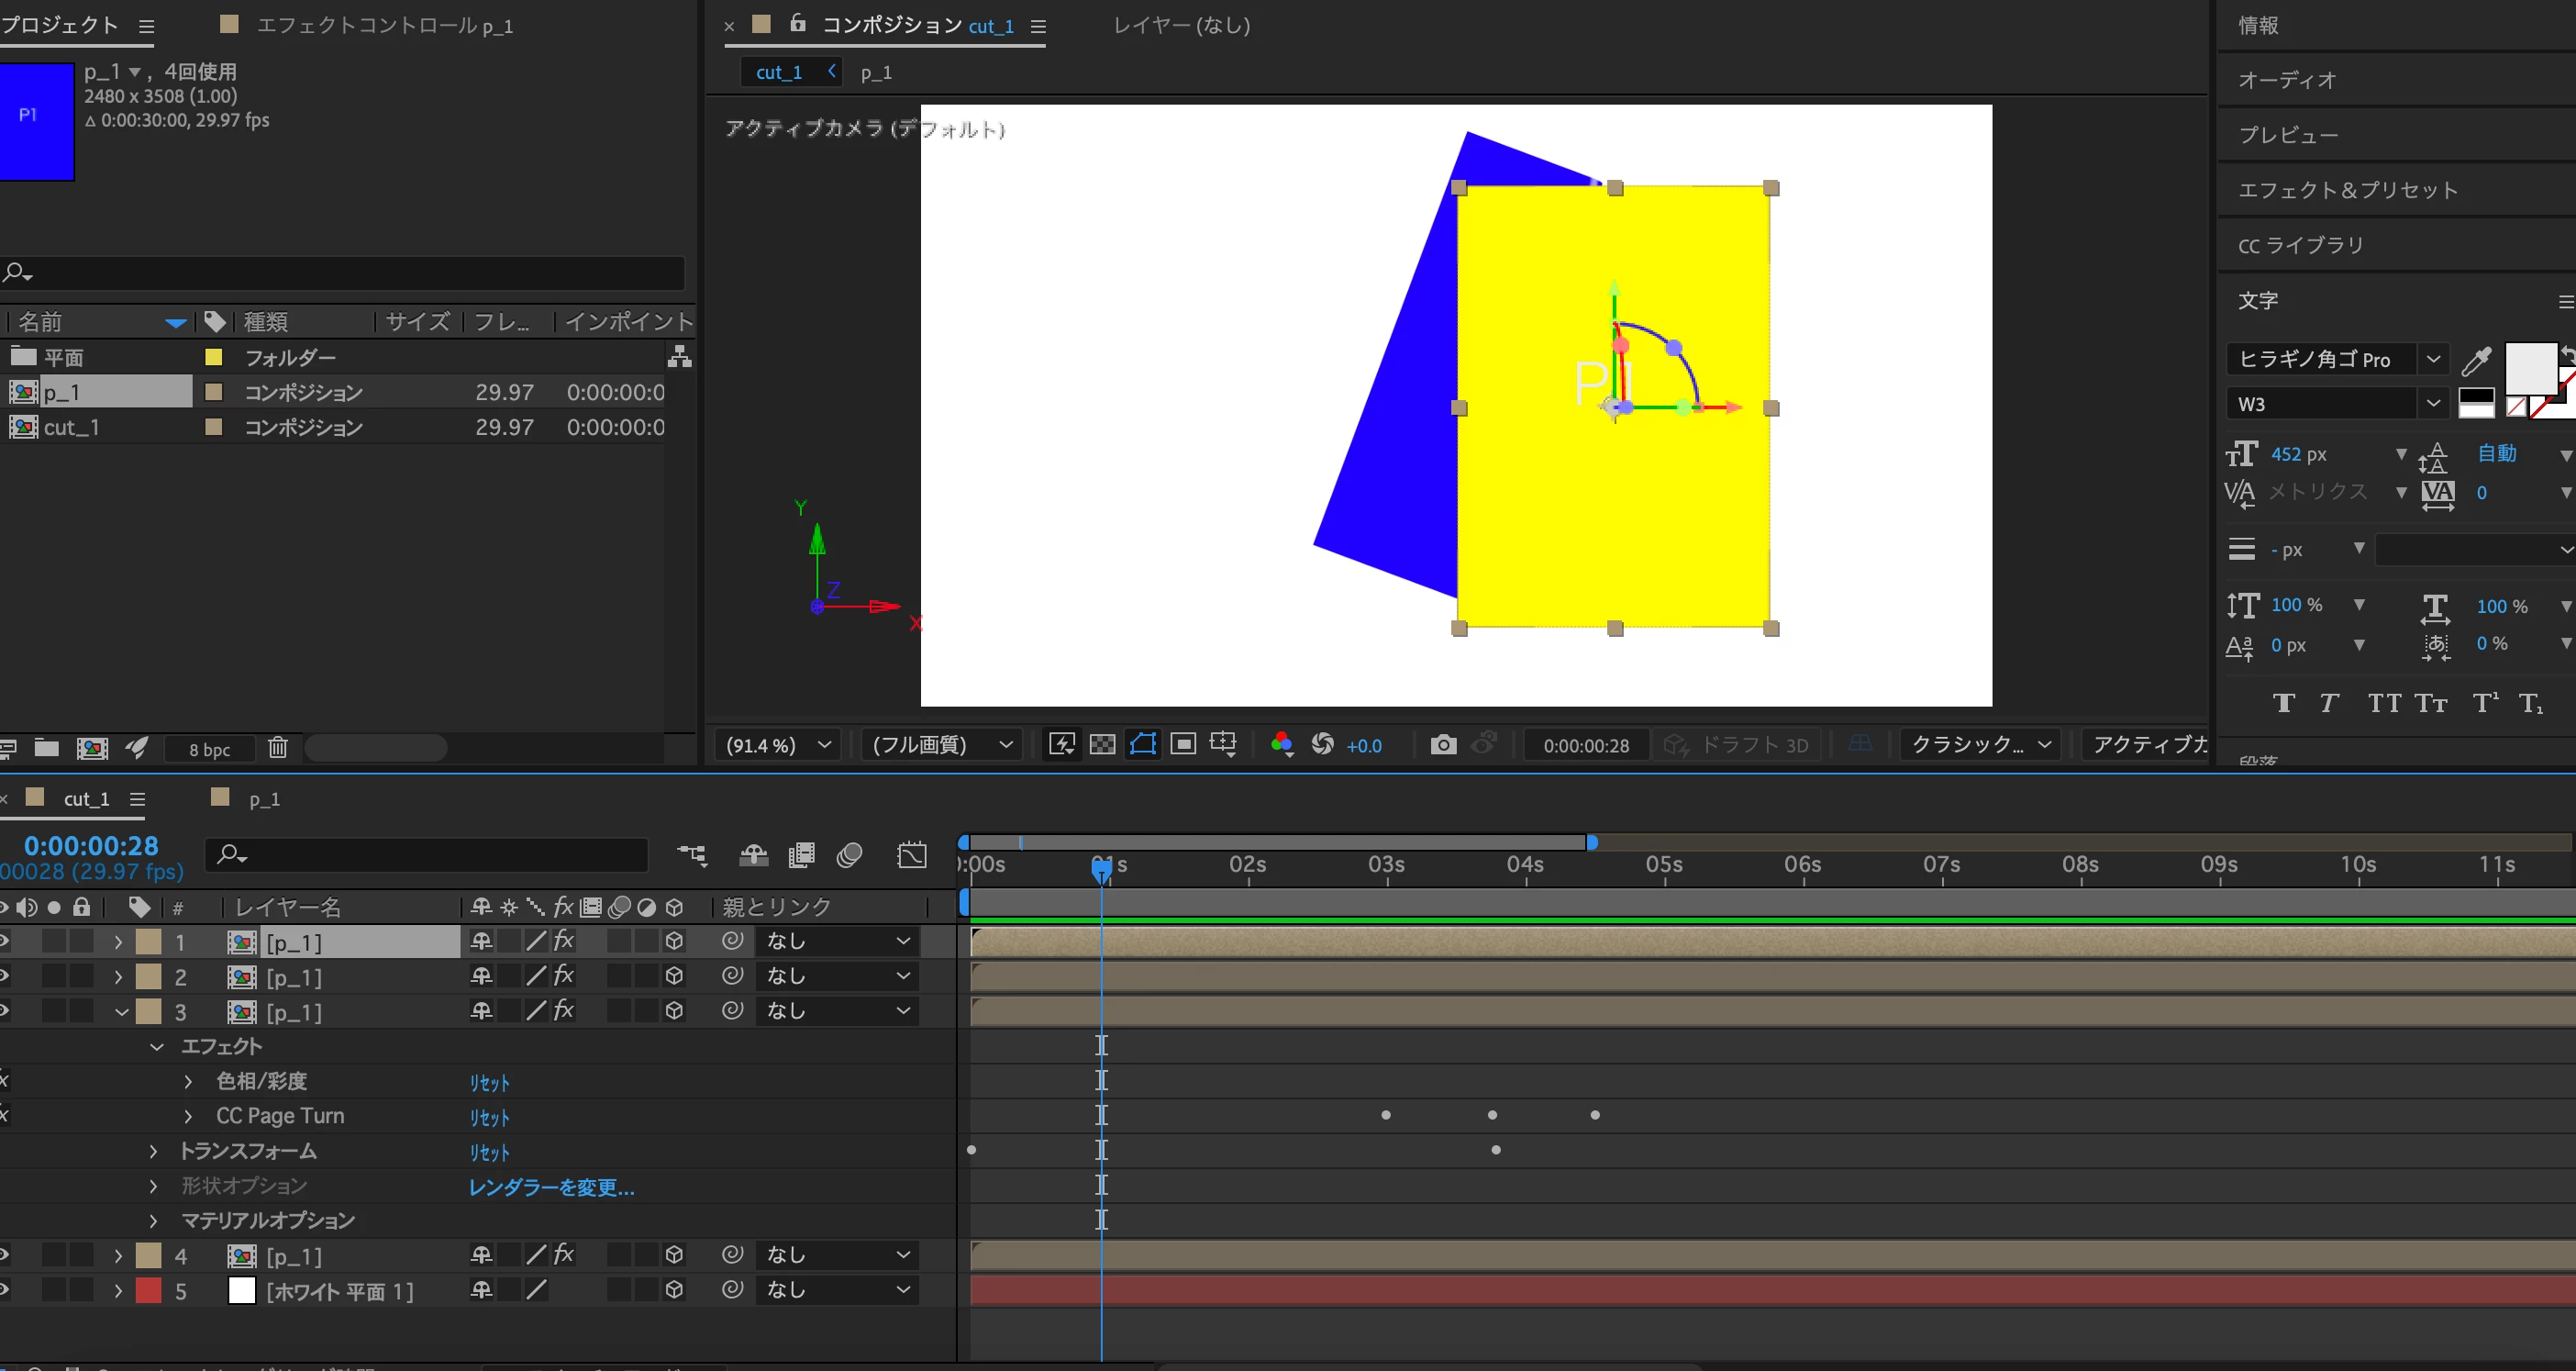Click the region of interest icon
The height and width of the screenshot is (1371, 2576).
(1183, 745)
